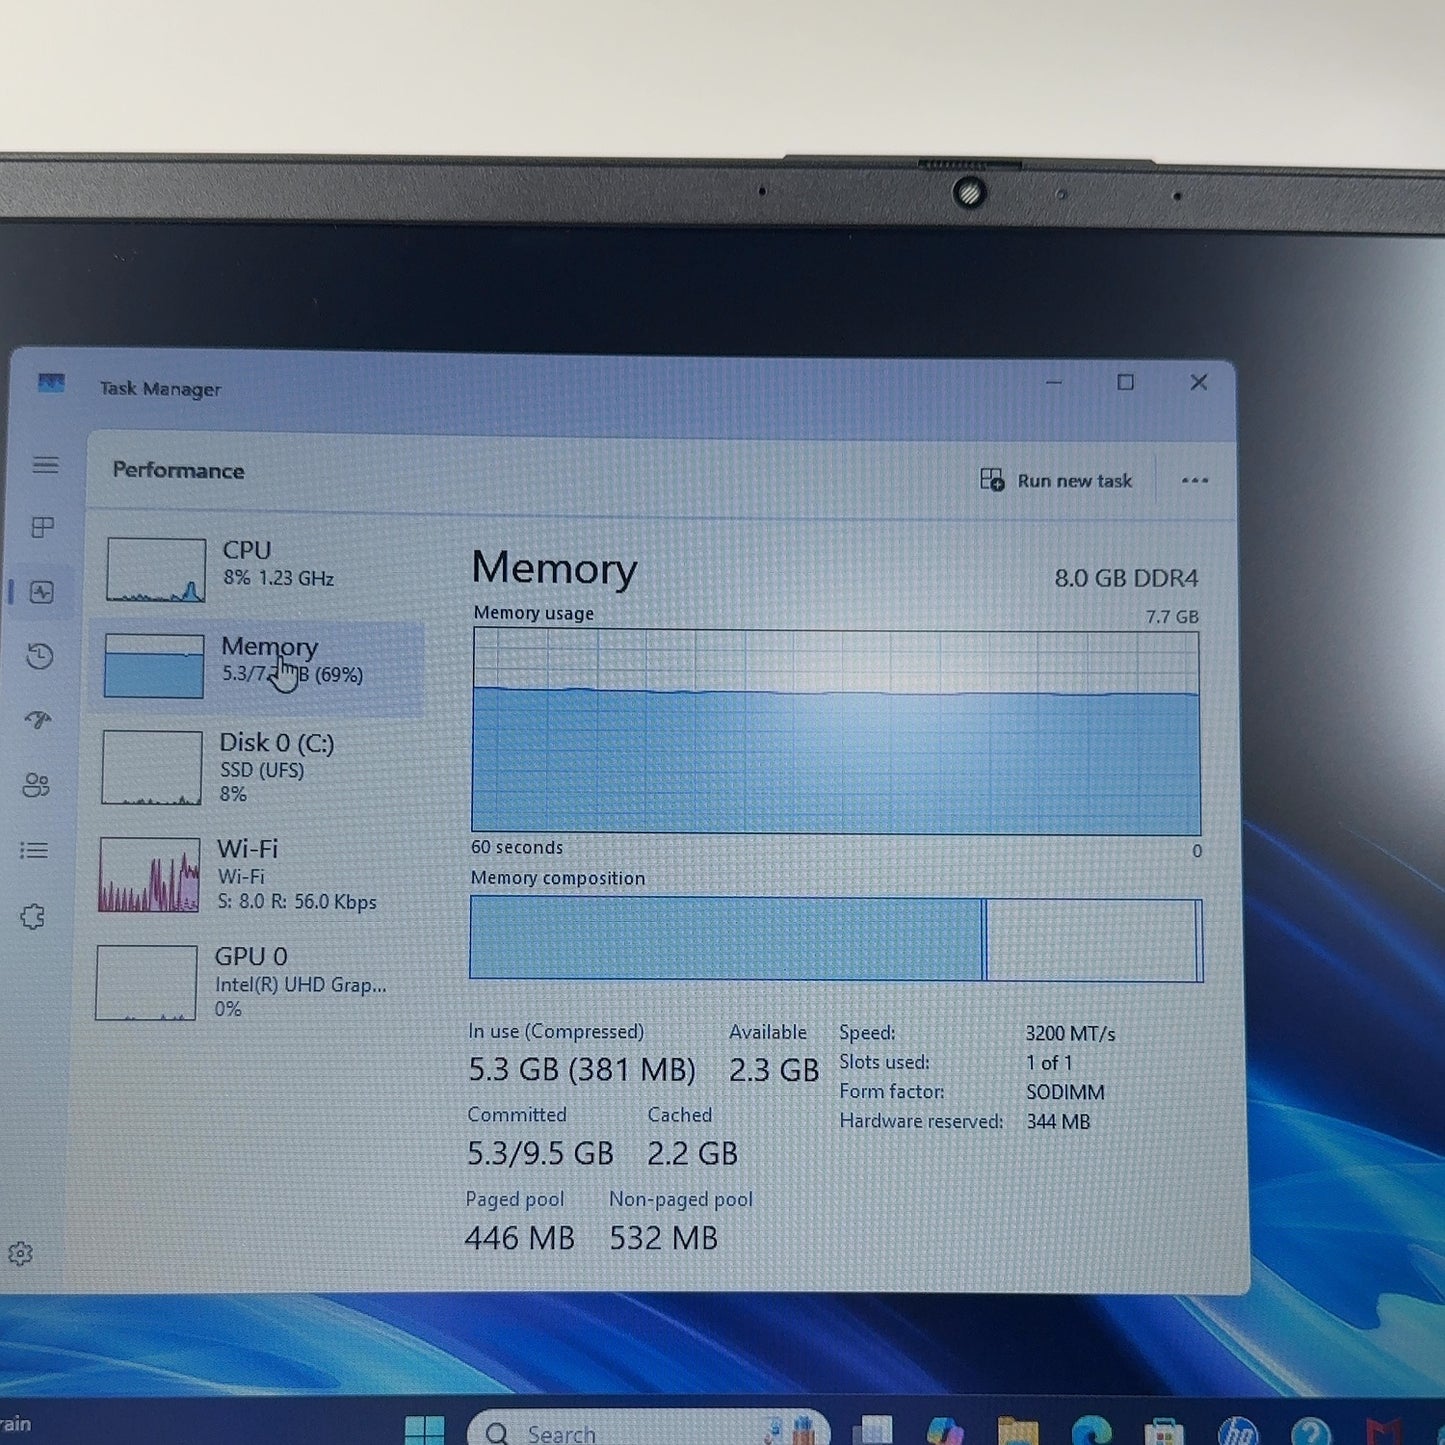Viewport: 1445px width, 1445px height.
Task: Open Task Manager Settings gear icon
Action: (x=20, y=1254)
